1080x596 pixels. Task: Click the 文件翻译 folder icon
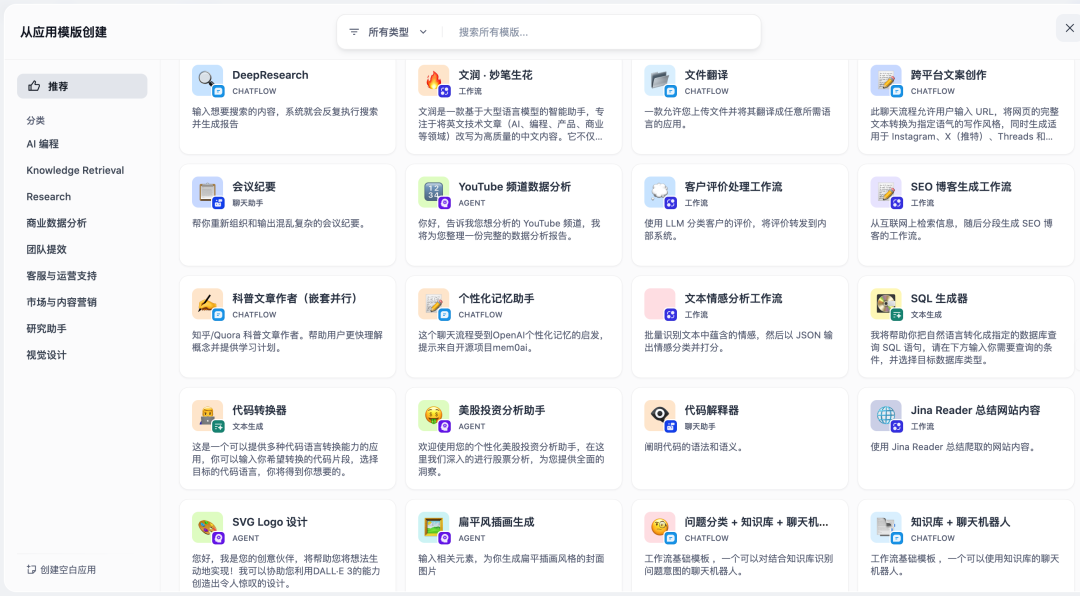click(x=659, y=81)
